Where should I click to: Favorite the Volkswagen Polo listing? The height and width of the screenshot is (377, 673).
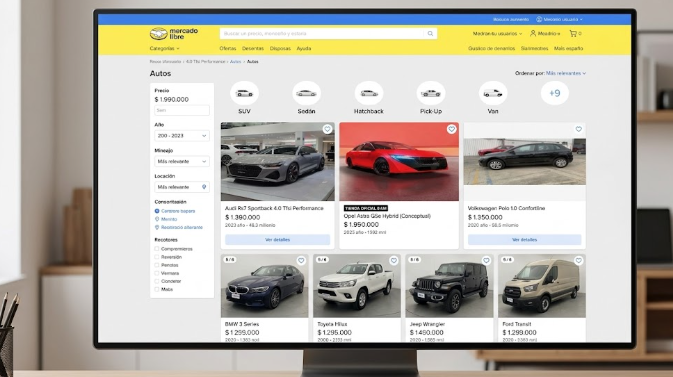[579, 129]
